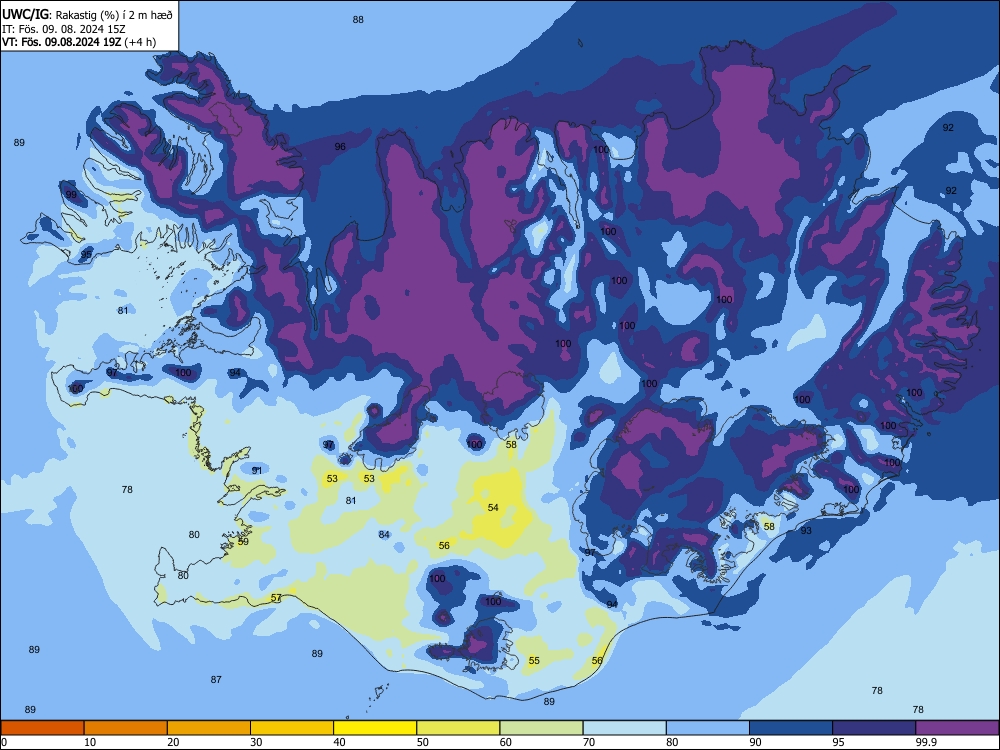The height and width of the screenshot is (750, 1000).
Task: Click the '40' legend tick label
Action: (x=339, y=742)
